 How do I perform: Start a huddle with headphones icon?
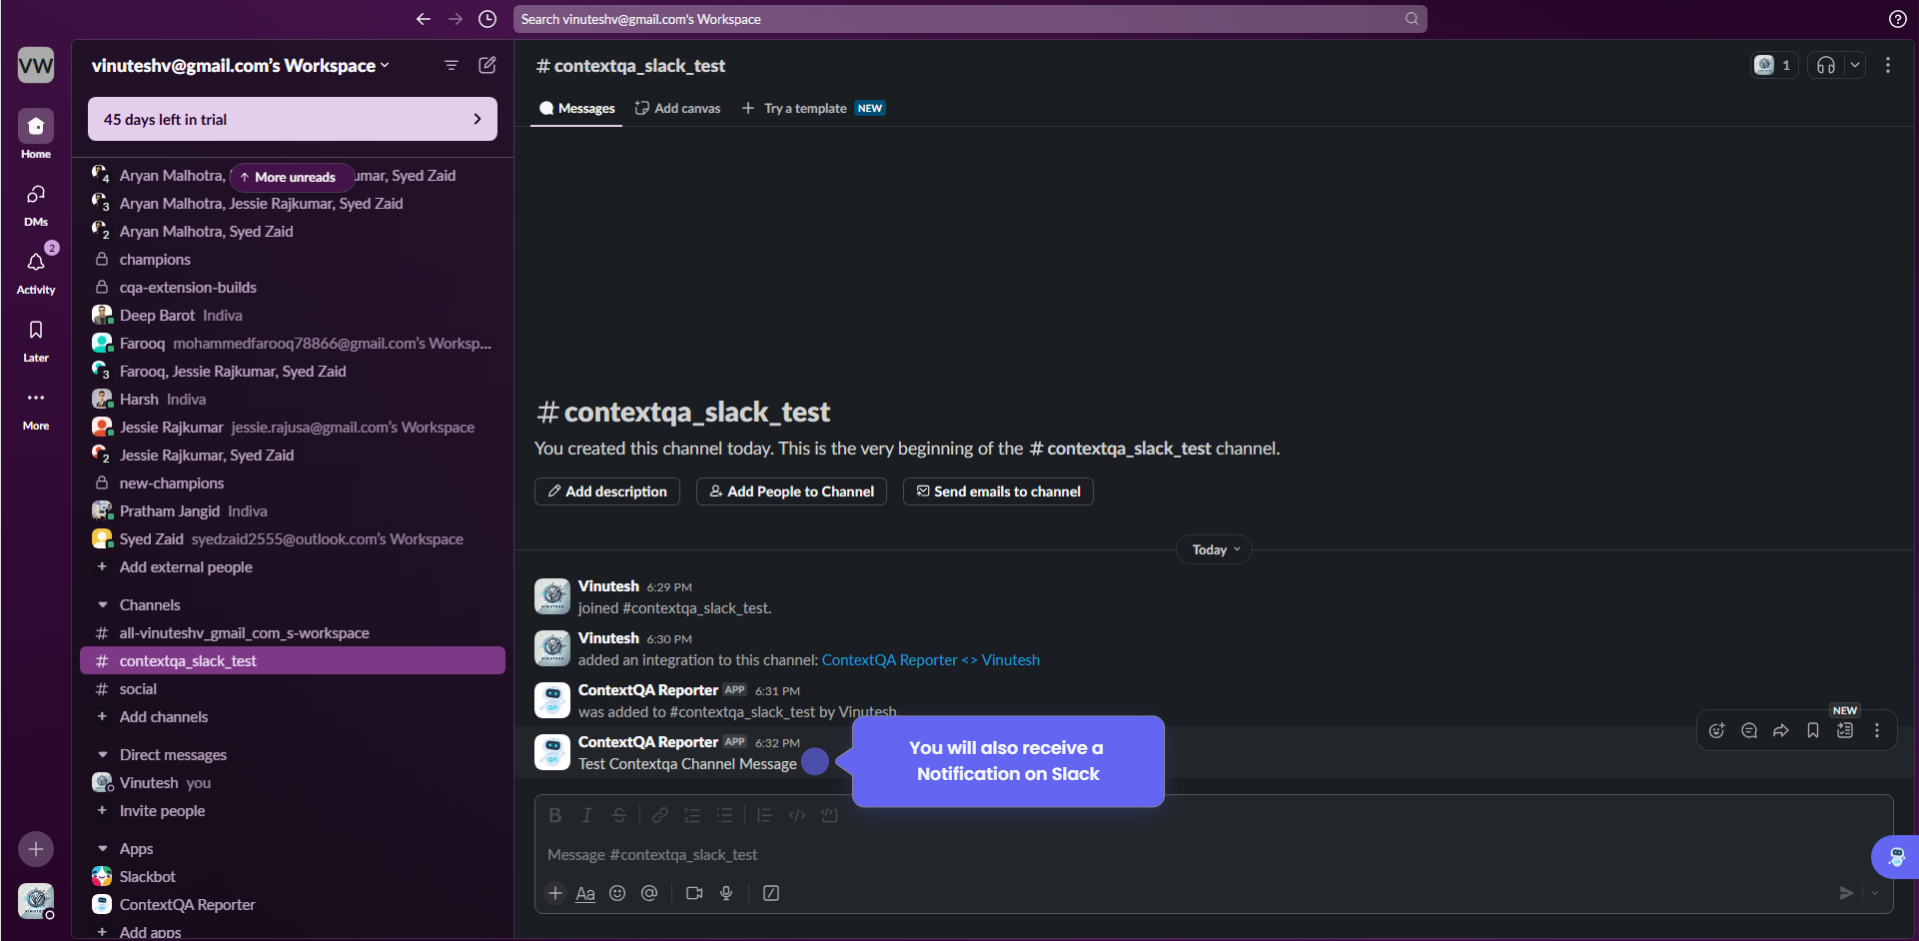coord(1825,65)
